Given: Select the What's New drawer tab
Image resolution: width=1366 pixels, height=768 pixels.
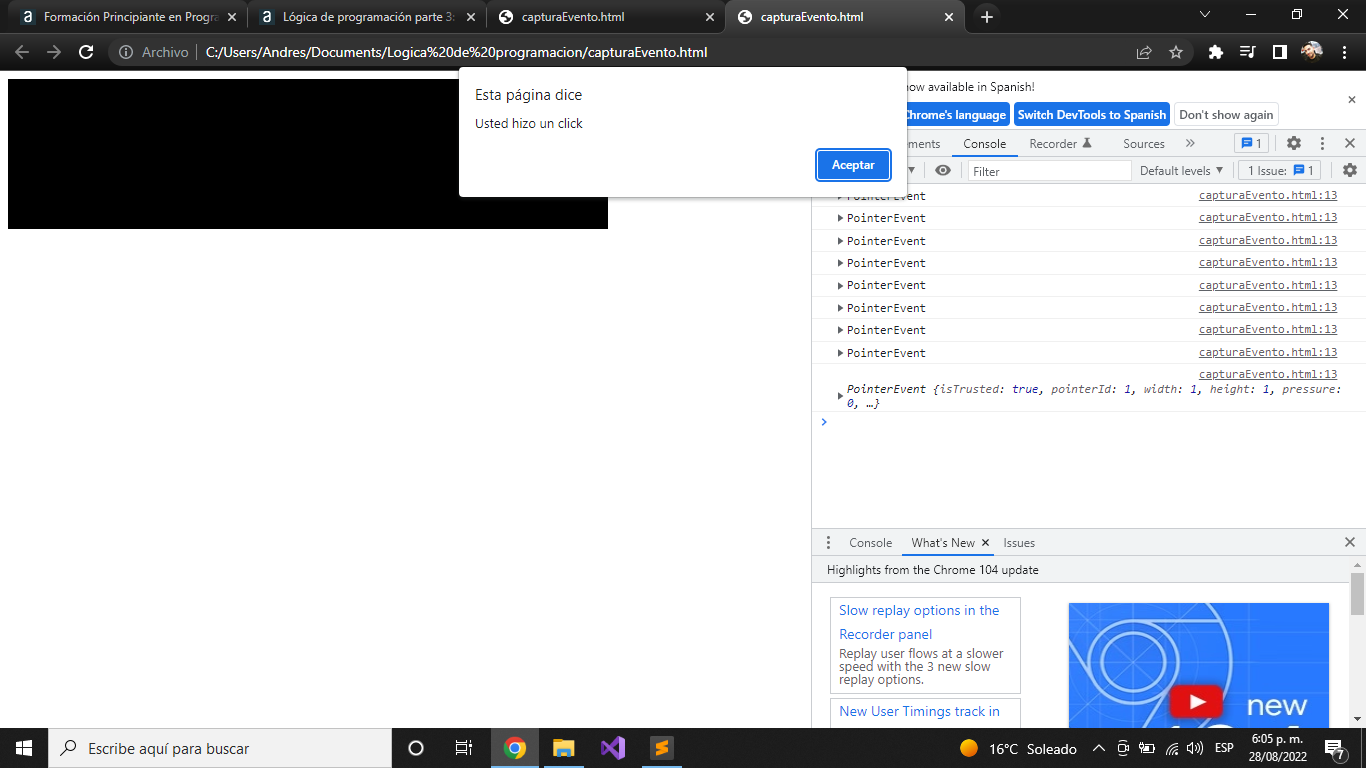Looking at the screenshot, I should click(x=943, y=543).
